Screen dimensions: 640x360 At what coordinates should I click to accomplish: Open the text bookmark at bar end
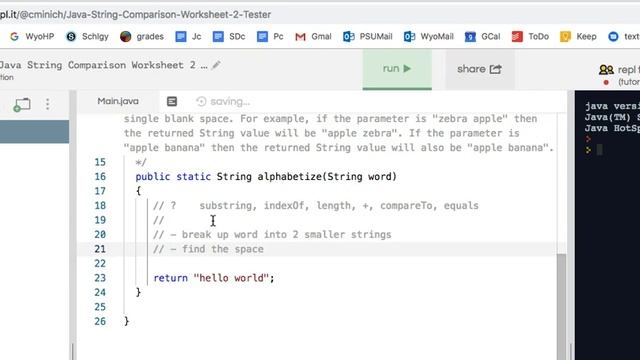point(624,37)
